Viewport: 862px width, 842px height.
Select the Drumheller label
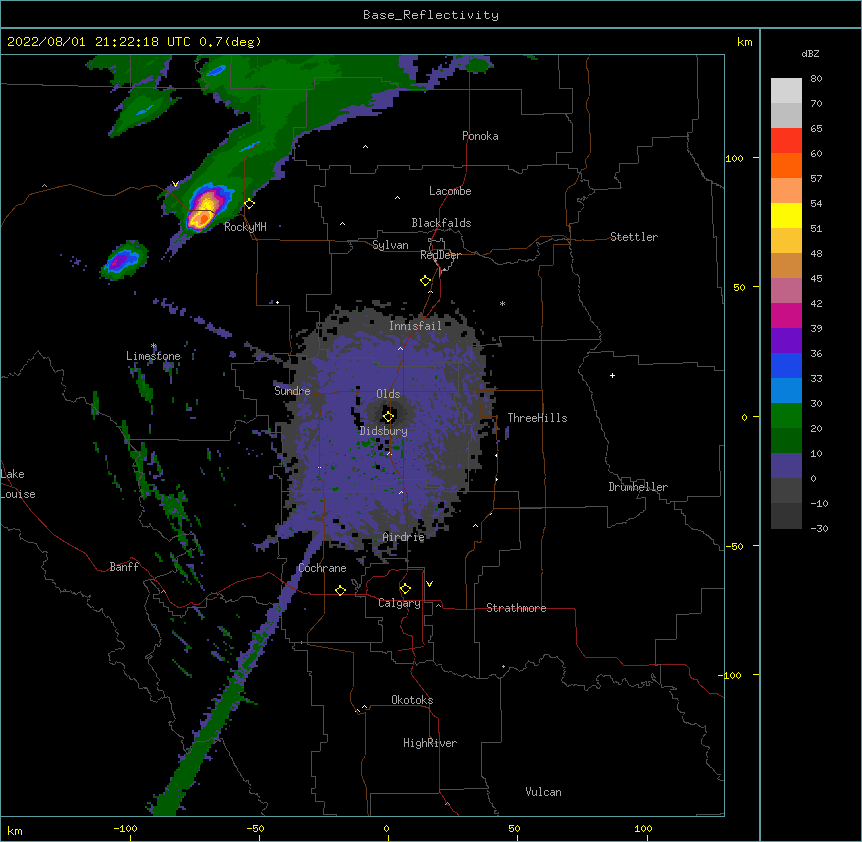coord(638,487)
